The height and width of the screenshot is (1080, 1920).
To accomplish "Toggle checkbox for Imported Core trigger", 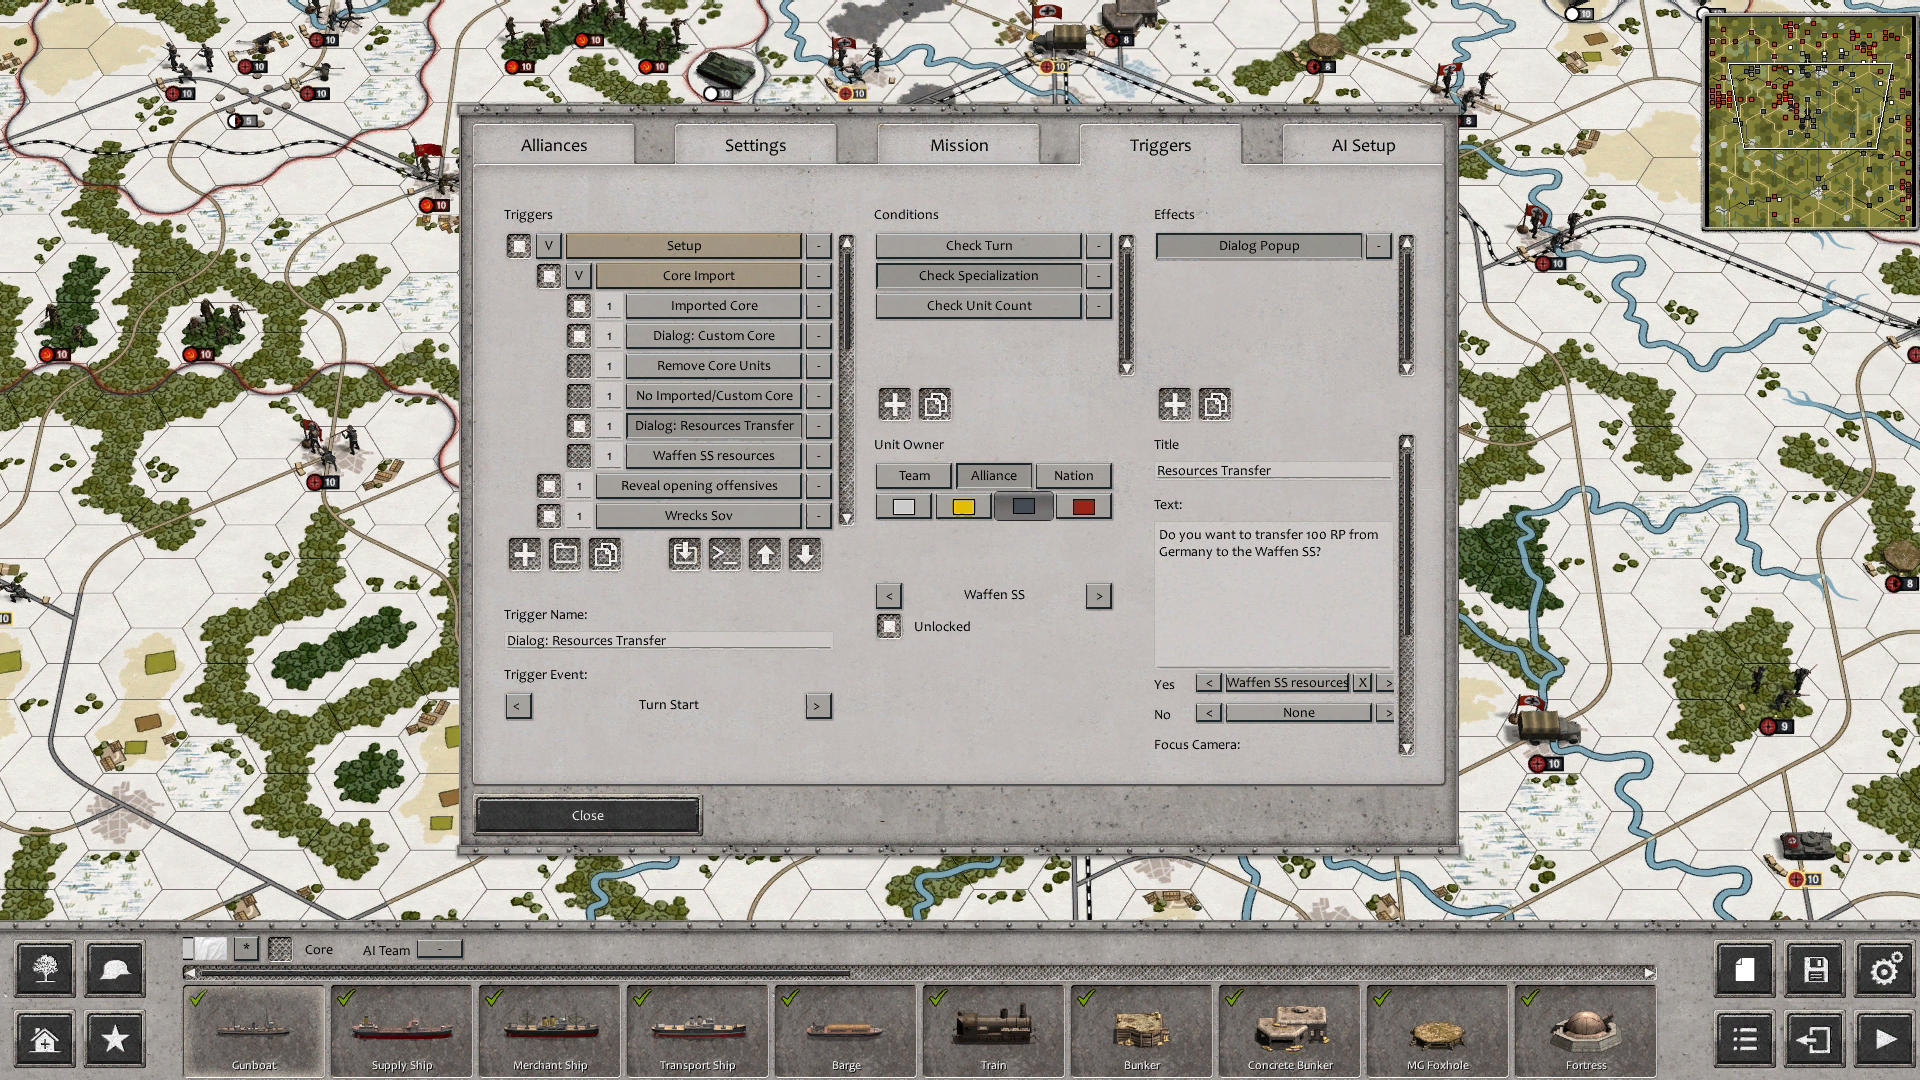I will point(579,305).
